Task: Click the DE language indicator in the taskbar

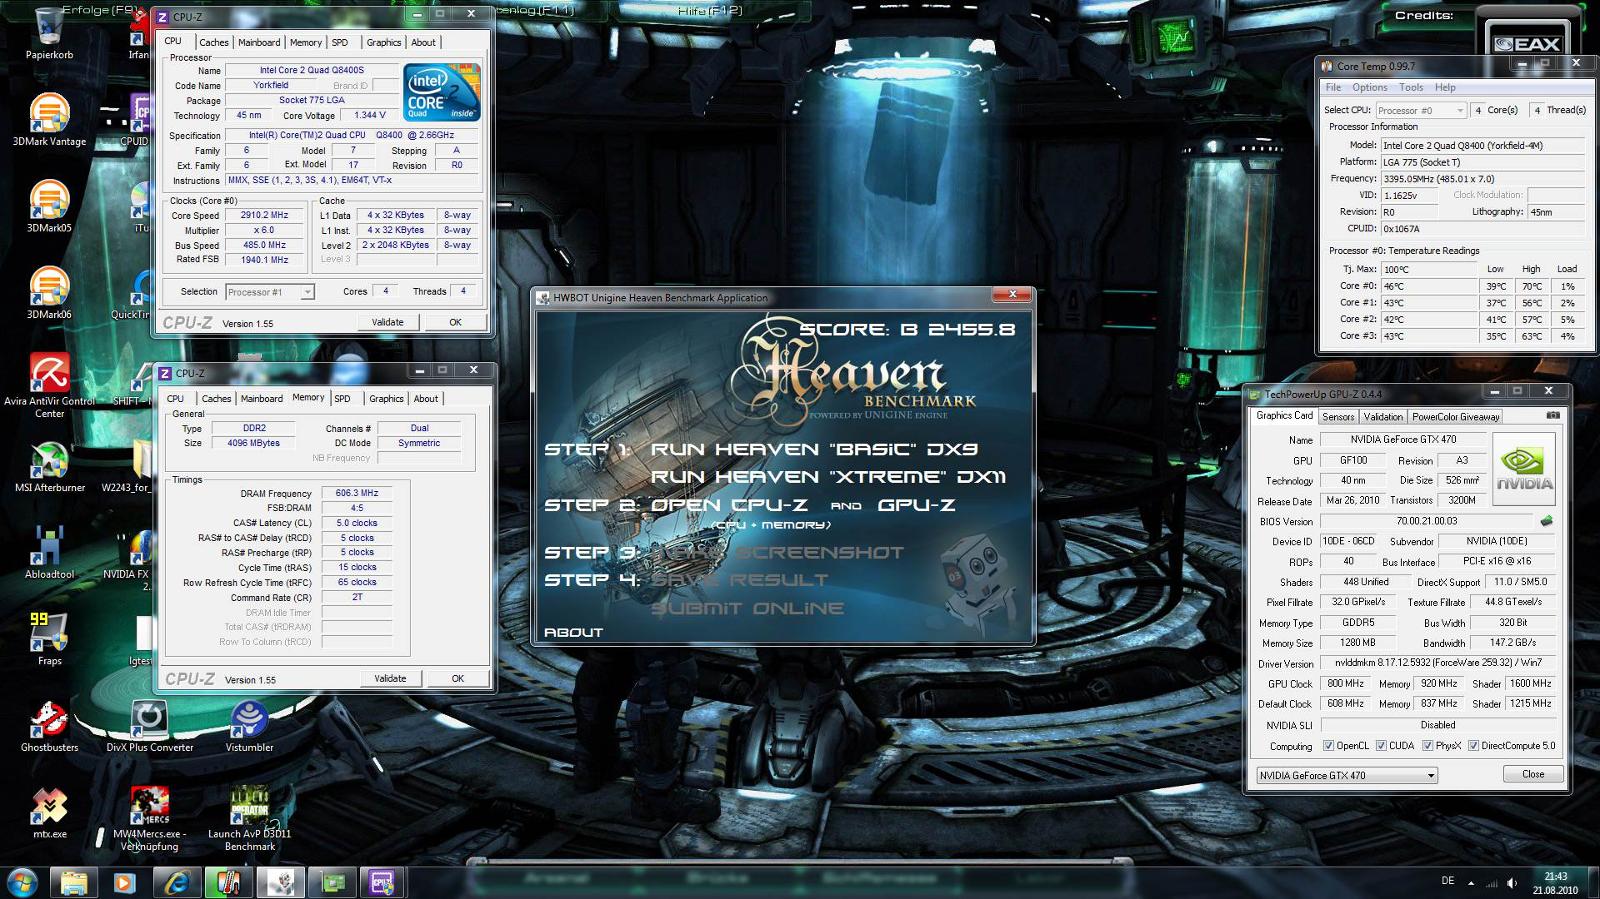Action: point(1448,881)
